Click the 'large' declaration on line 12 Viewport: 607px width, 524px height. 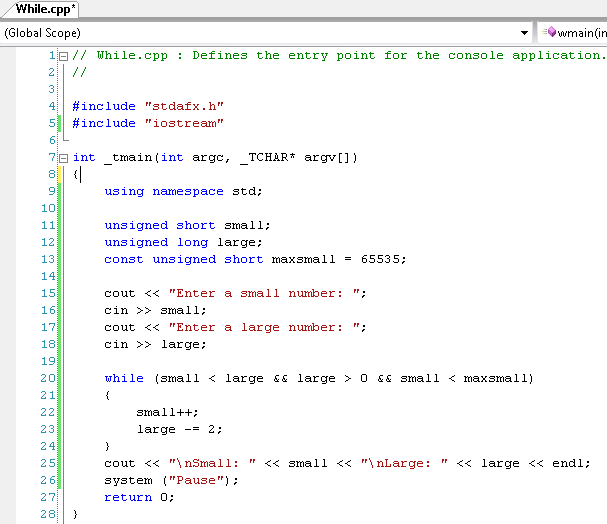tap(236, 243)
